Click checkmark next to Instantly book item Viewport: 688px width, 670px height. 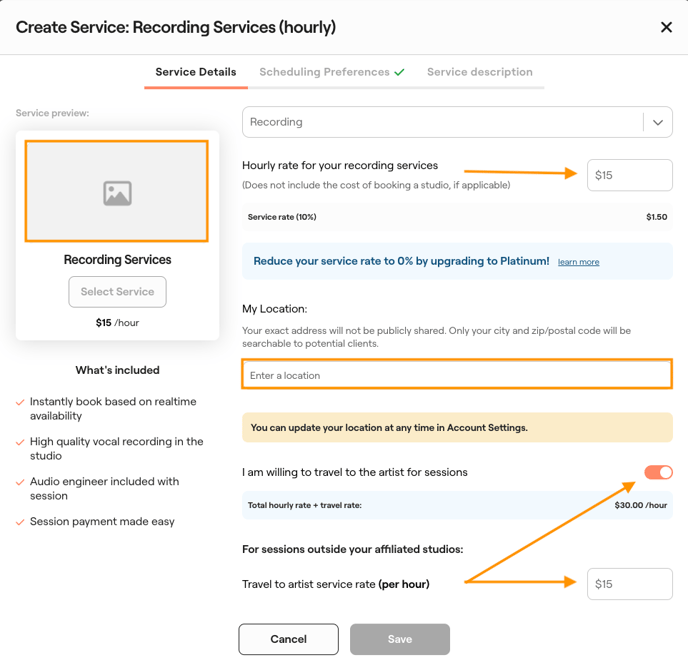point(21,402)
